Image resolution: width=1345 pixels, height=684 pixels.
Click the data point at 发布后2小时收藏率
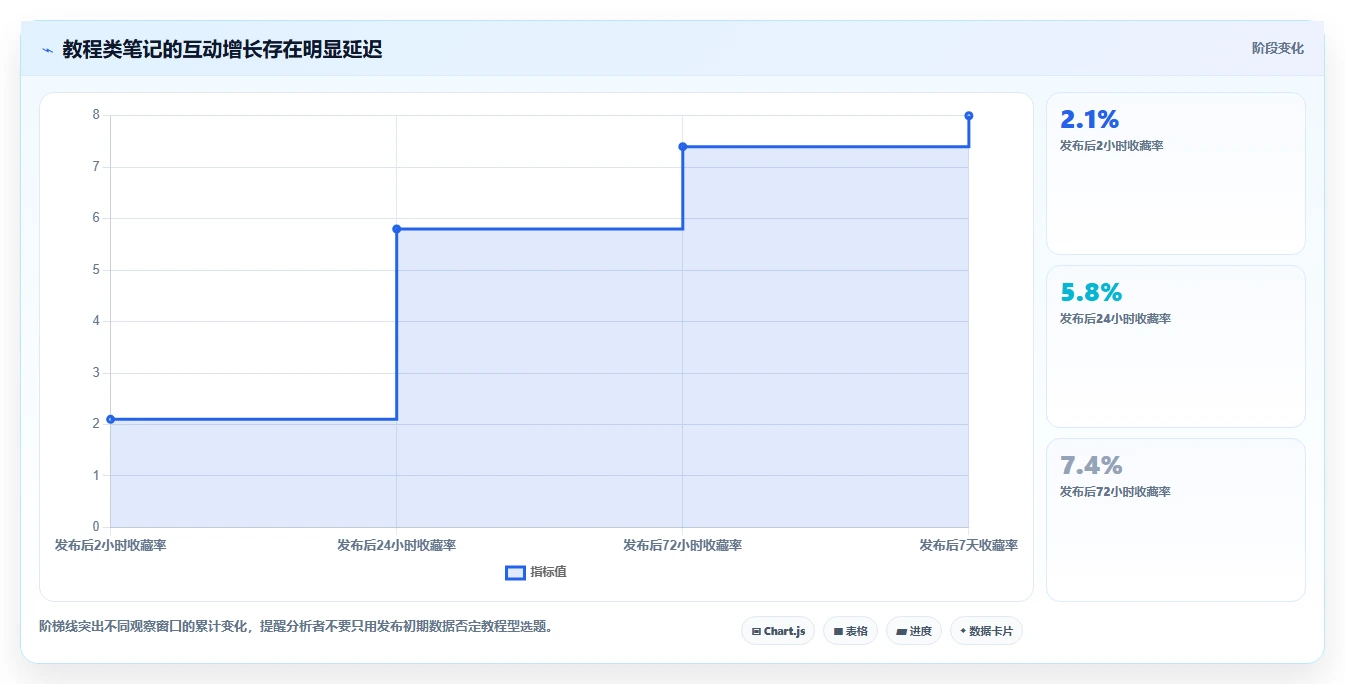tap(110, 419)
